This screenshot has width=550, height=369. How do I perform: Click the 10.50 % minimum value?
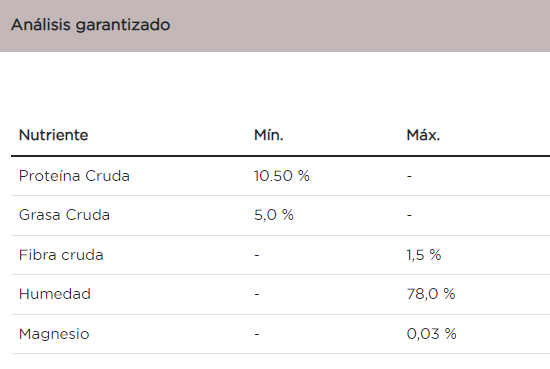(x=282, y=176)
